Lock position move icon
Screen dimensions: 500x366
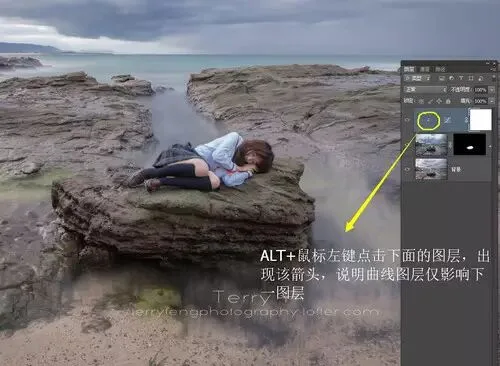(439, 101)
